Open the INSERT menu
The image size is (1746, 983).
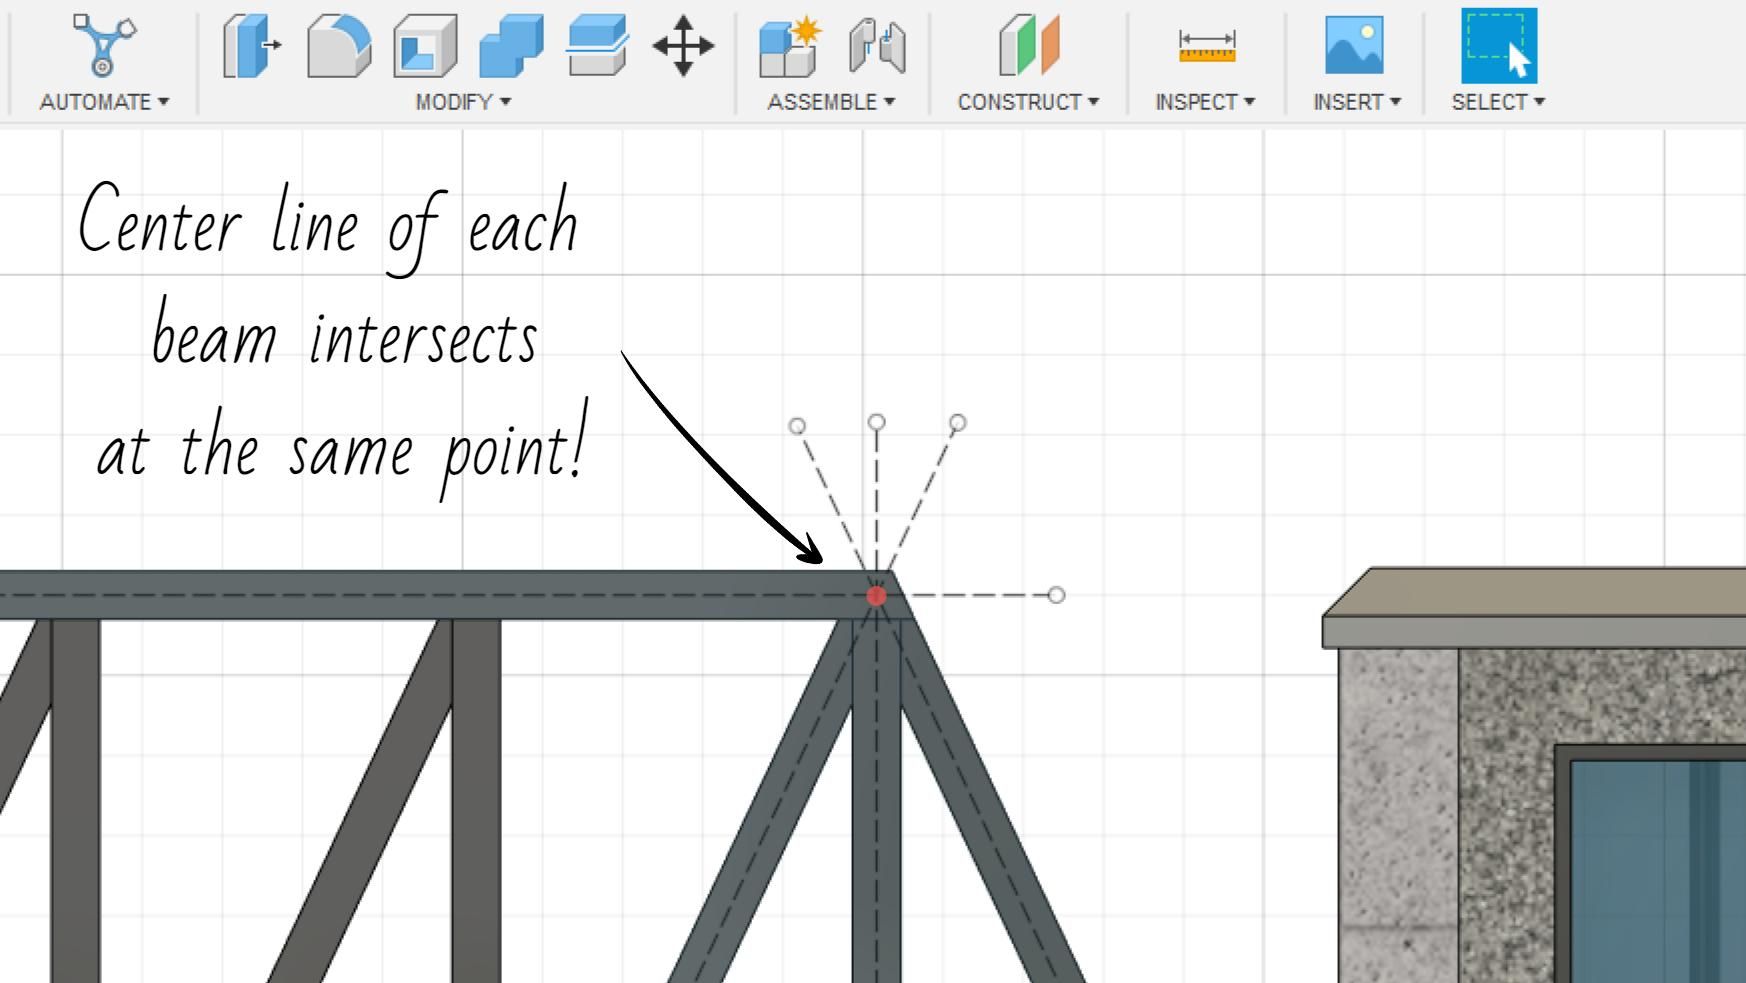click(x=1356, y=100)
